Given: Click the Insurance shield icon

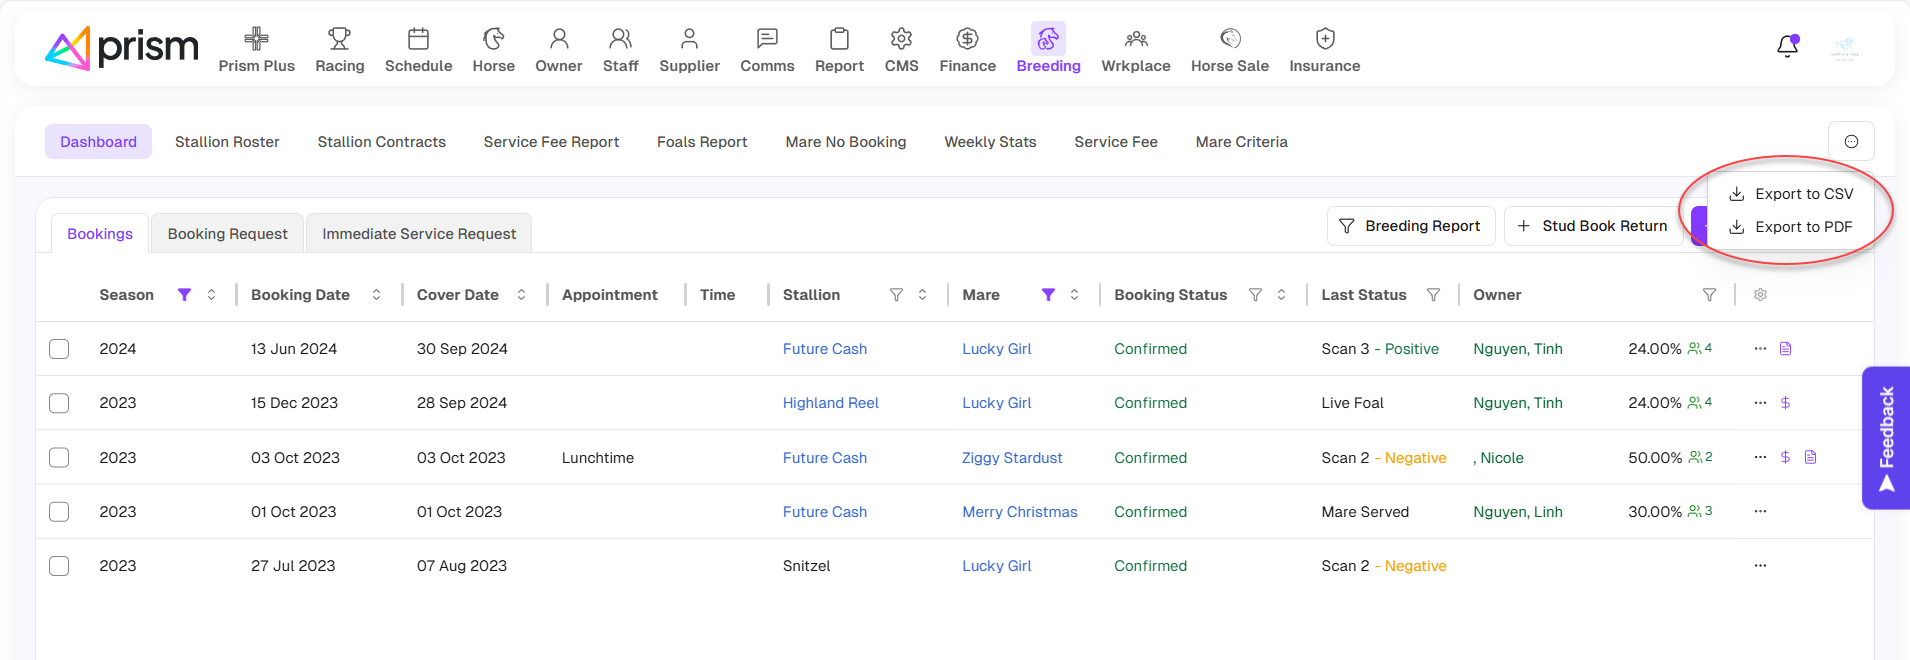Looking at the screenshot, I should 1324,40.
